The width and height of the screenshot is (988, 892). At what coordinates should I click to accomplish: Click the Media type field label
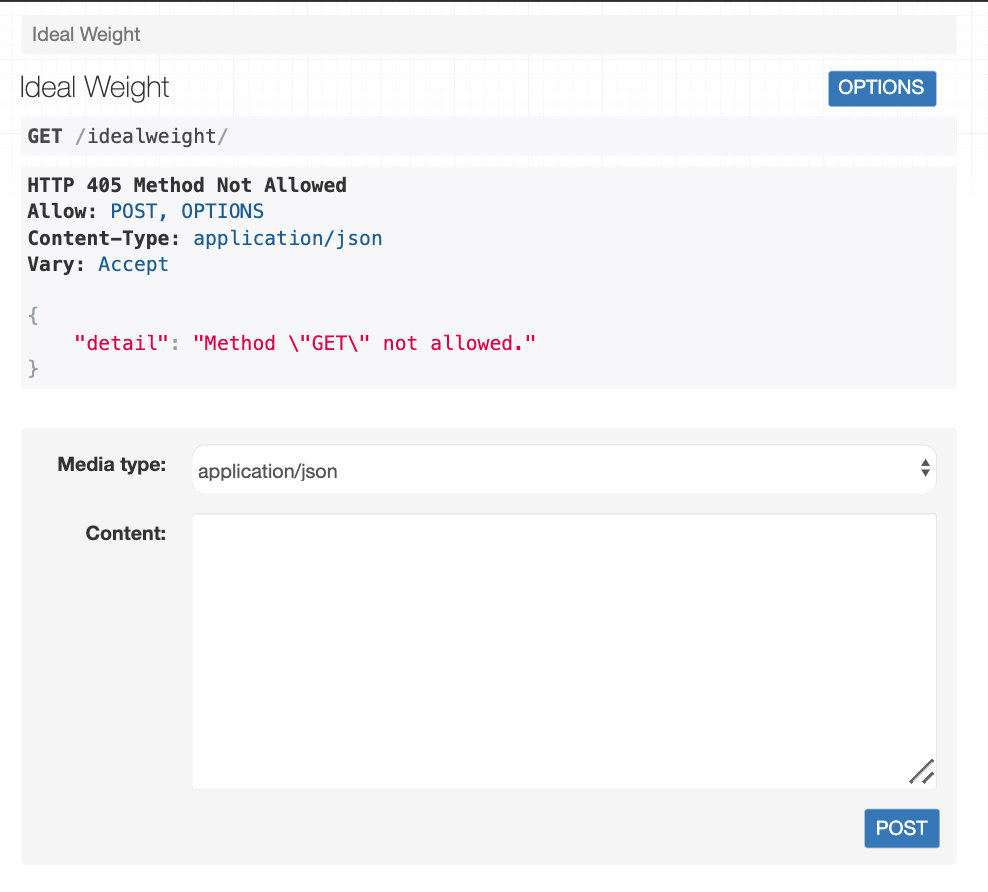112,464
